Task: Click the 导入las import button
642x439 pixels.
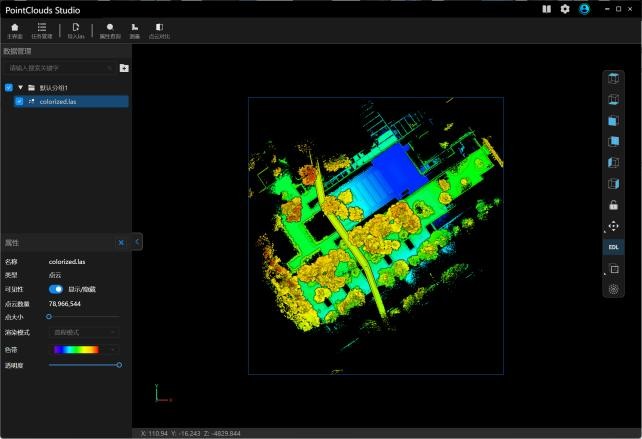Action: click(x=75, y=30)
